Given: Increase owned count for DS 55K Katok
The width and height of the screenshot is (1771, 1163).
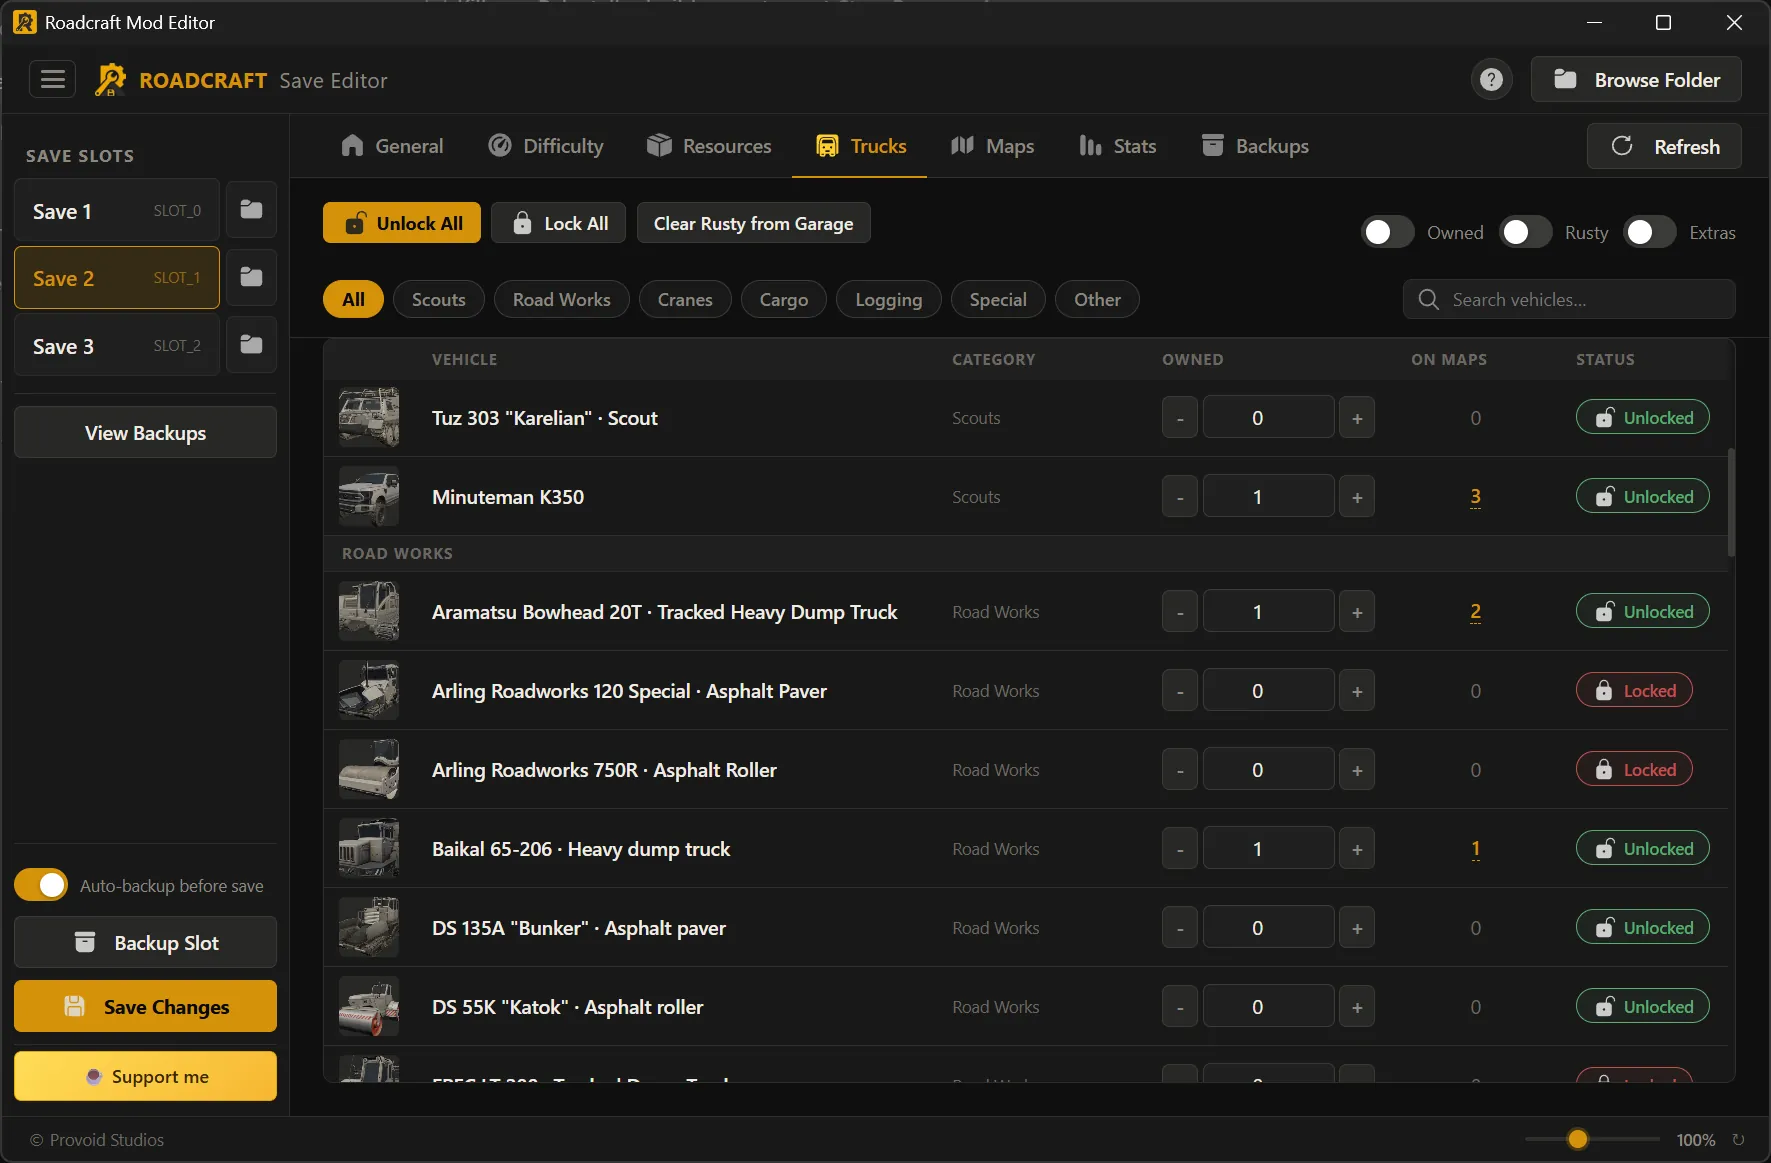Looking at the screenshot, I should coord(1356,1007).
